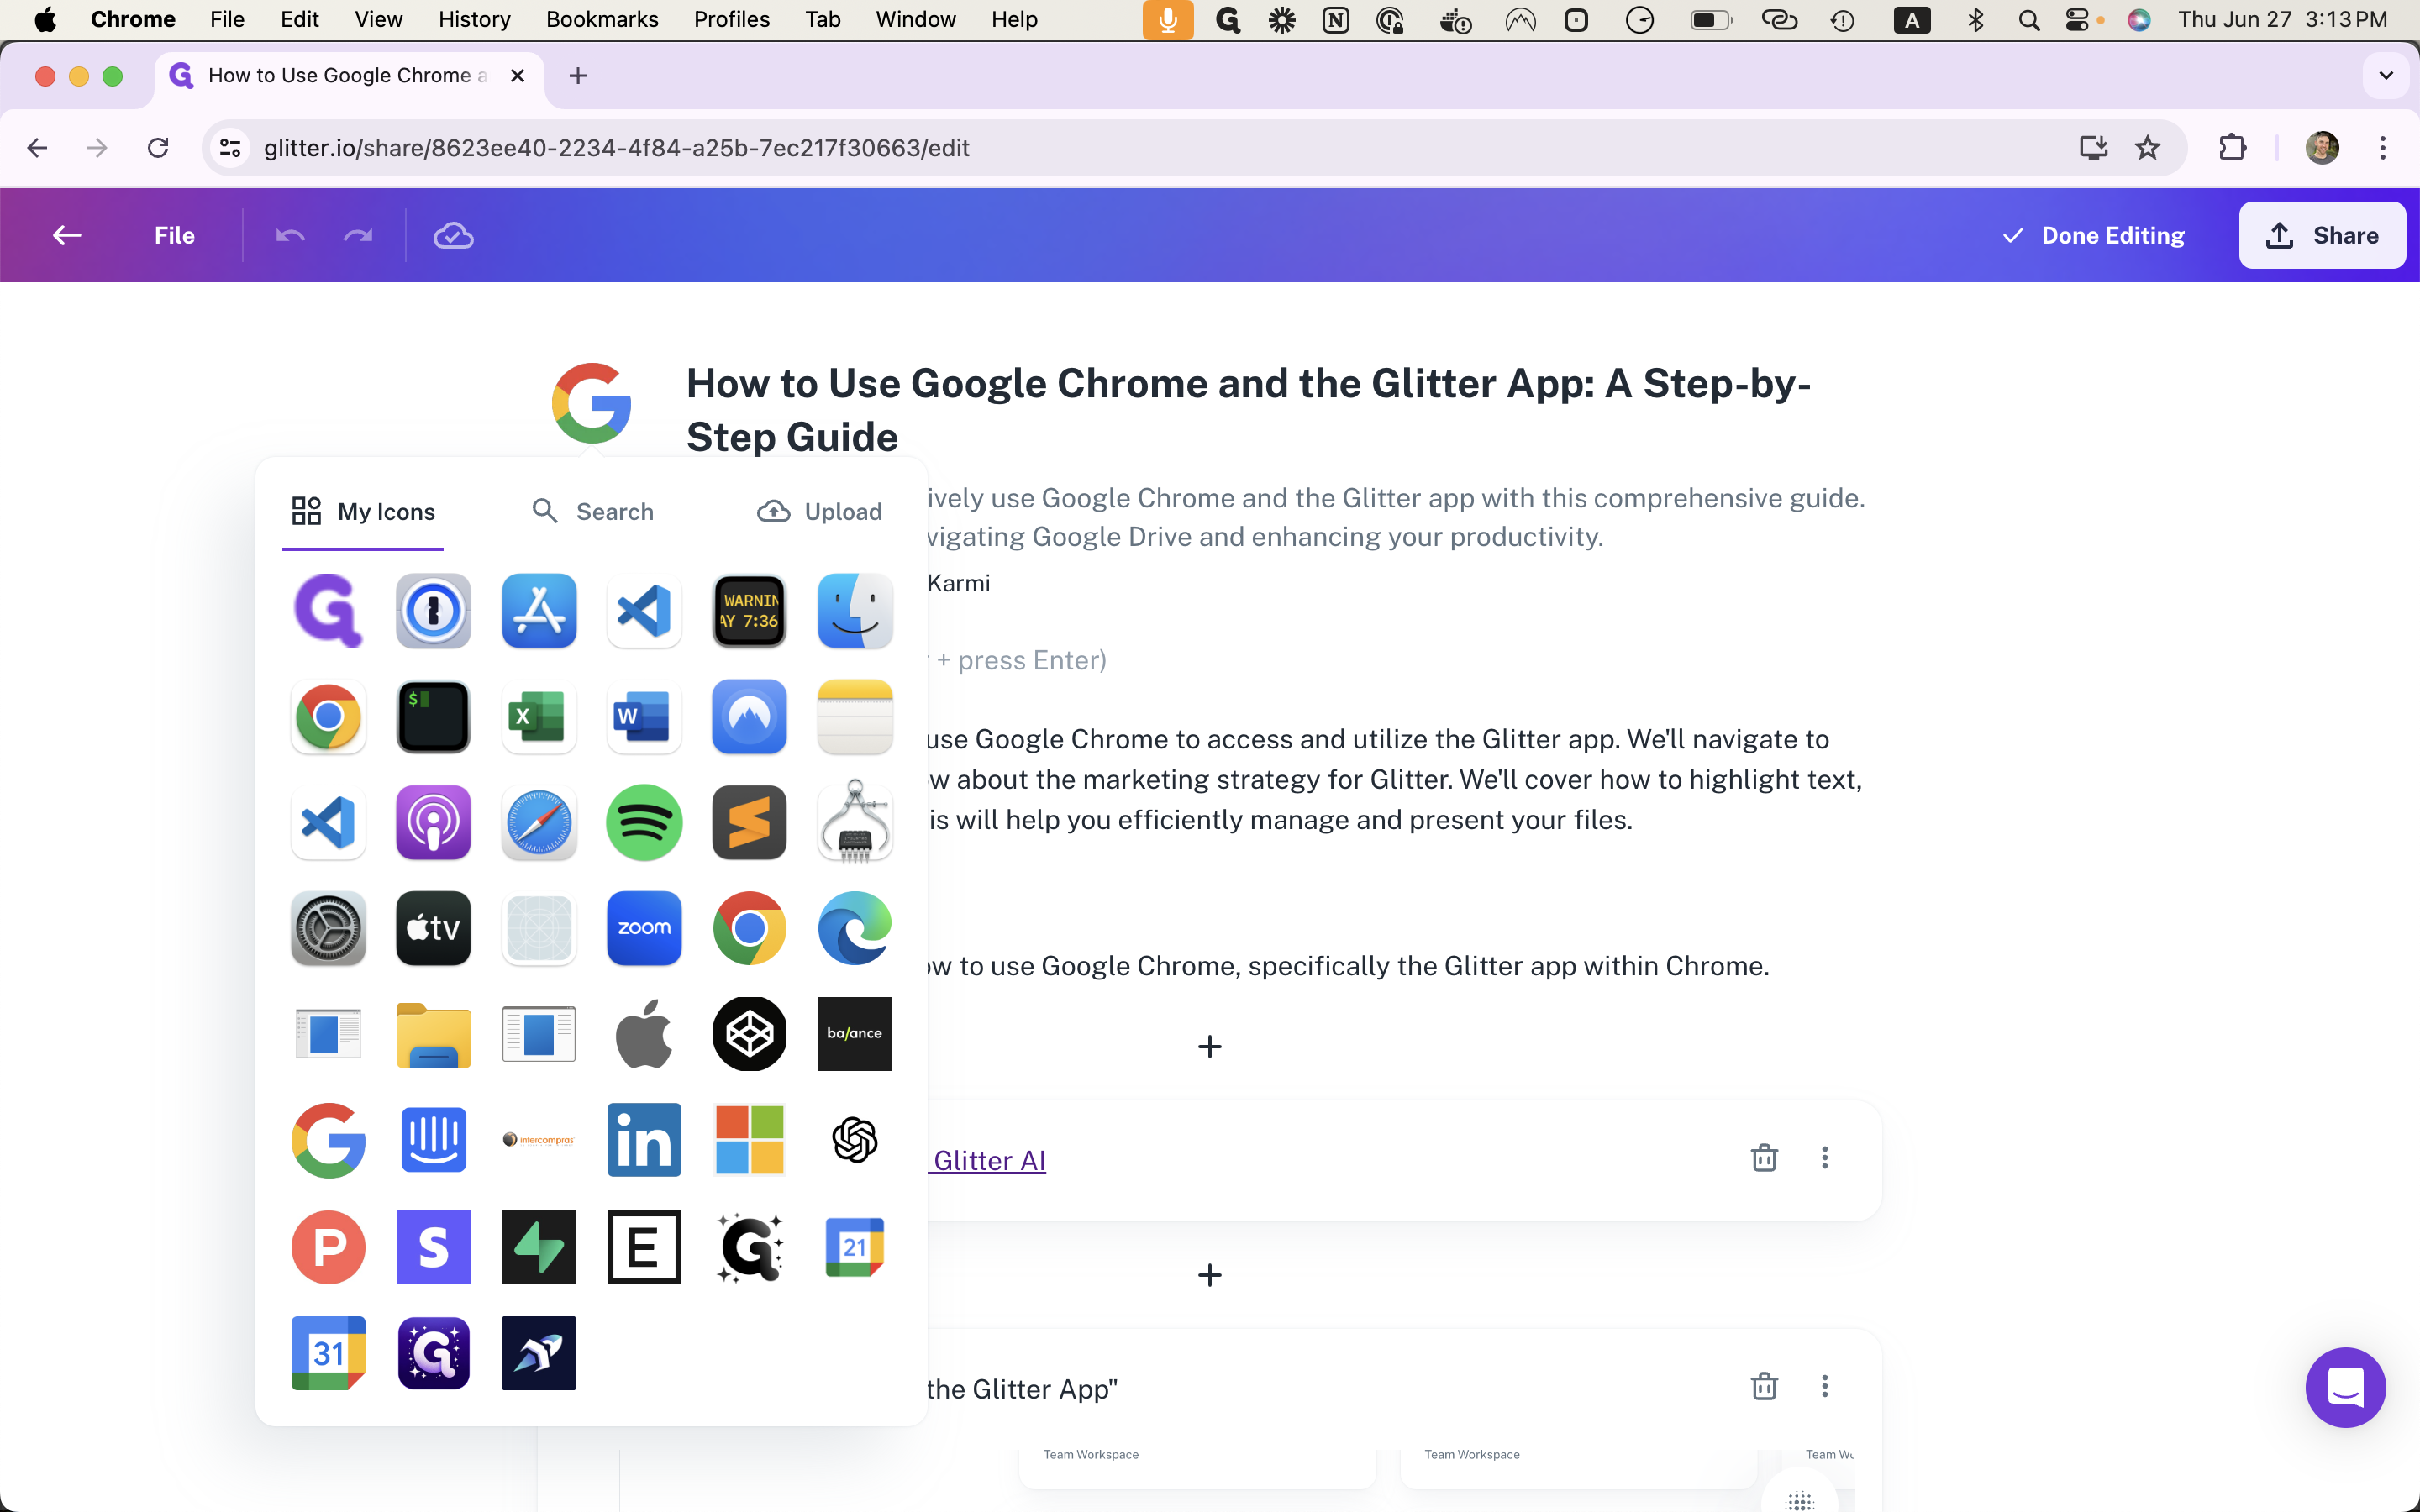Open the Upload tab in icon picker
Image resolution: width=2420 pixels, height=1512 pixels.
pyautogui.click(x=820, y=512)
